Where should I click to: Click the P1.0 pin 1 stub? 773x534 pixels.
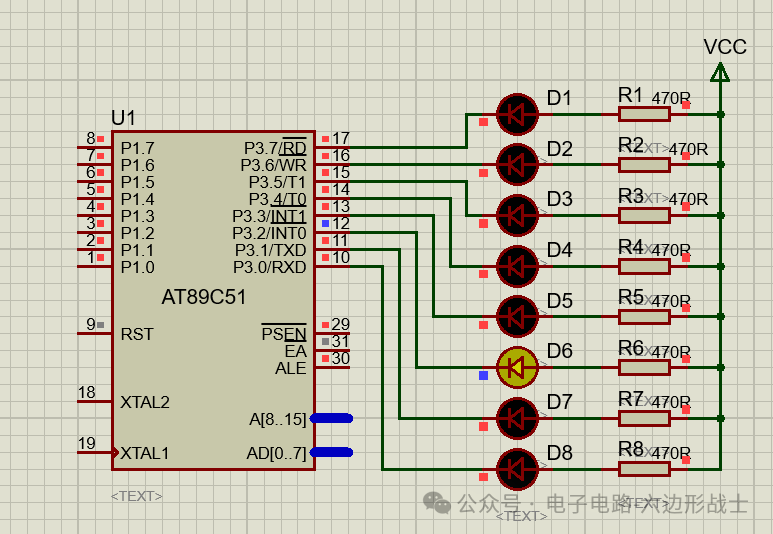pos(95,266)
